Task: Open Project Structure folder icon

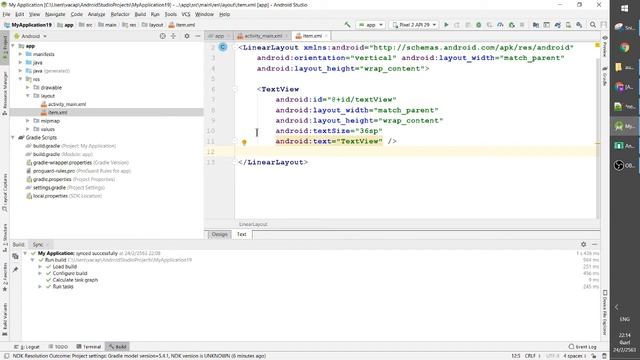Action: 536,25
